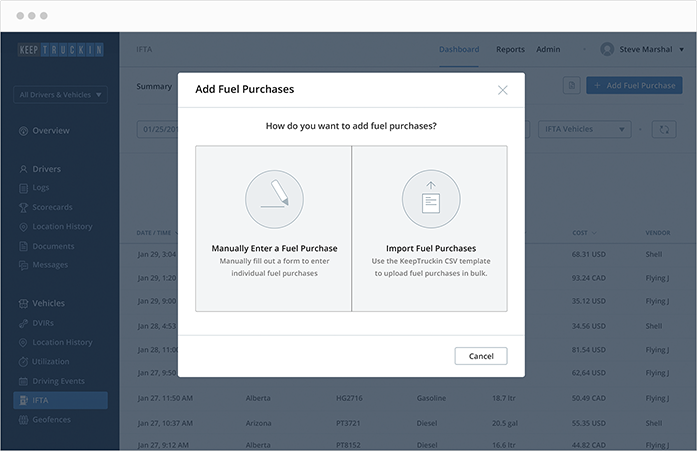Click Jan 27, 11:50 AM row date
Image resolution: width=697 pixels, height=451 pixels.
pos(165,398)
